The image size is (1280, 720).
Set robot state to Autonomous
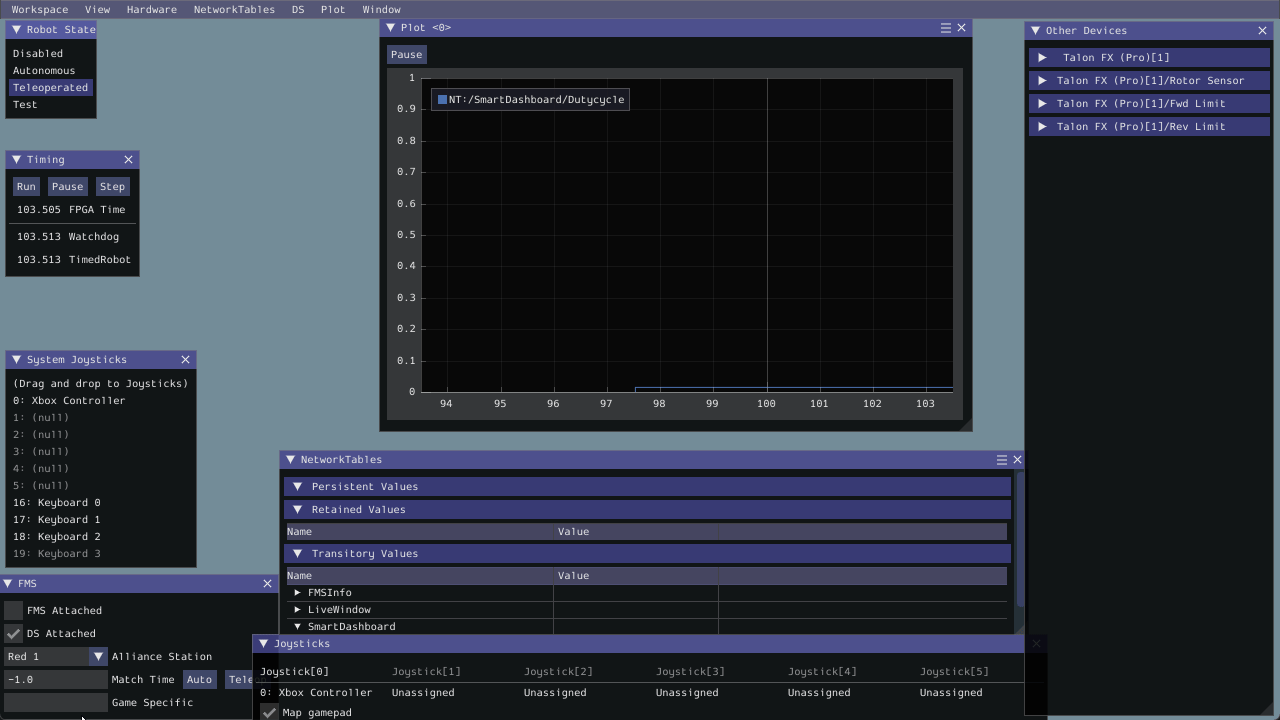tap(44, 70)
